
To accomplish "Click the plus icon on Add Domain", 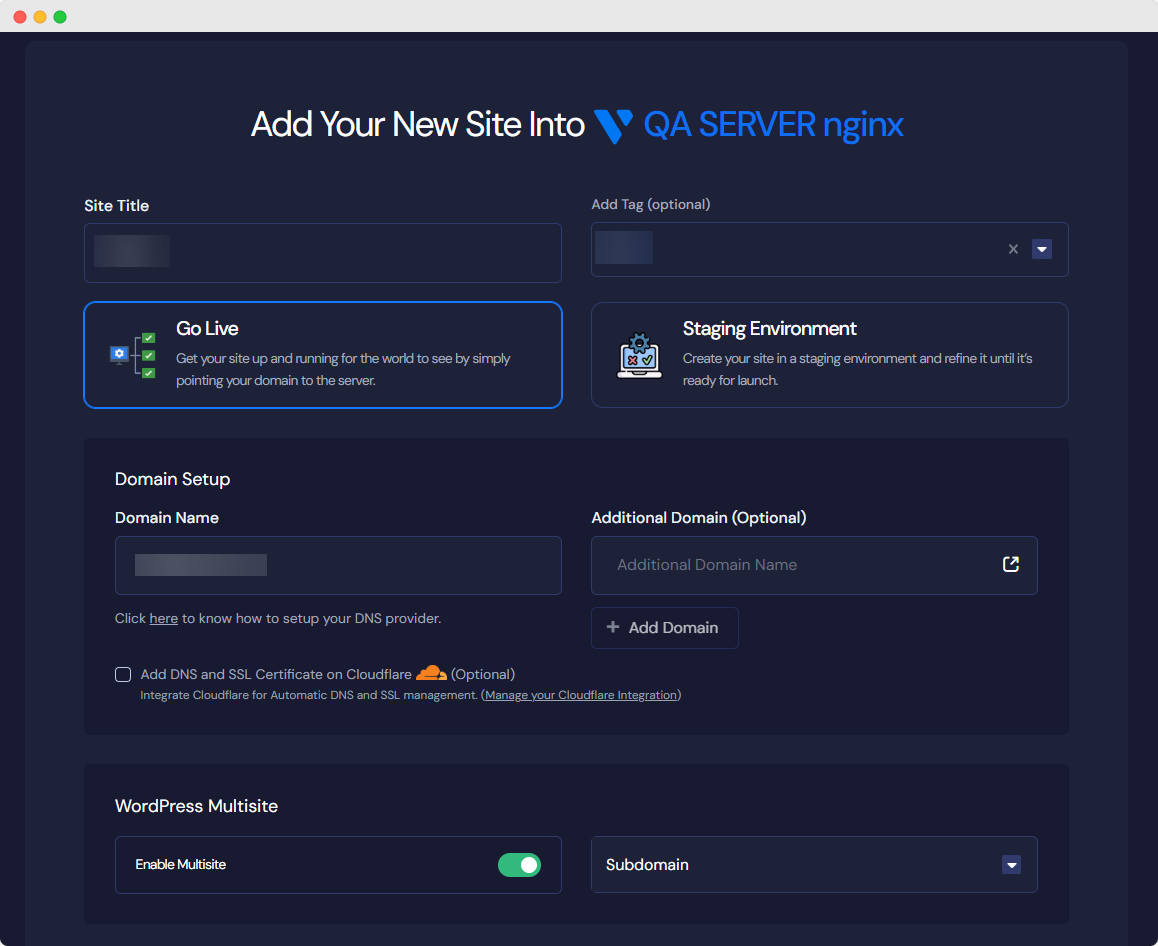I will [x=612, y=627].
